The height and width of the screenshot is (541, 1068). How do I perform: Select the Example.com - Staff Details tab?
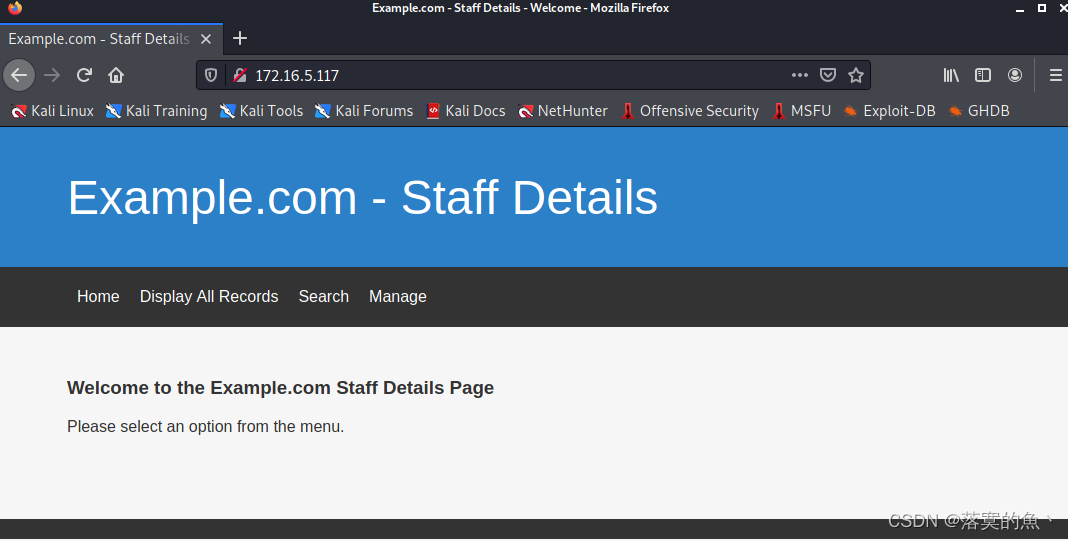point(111,39)
